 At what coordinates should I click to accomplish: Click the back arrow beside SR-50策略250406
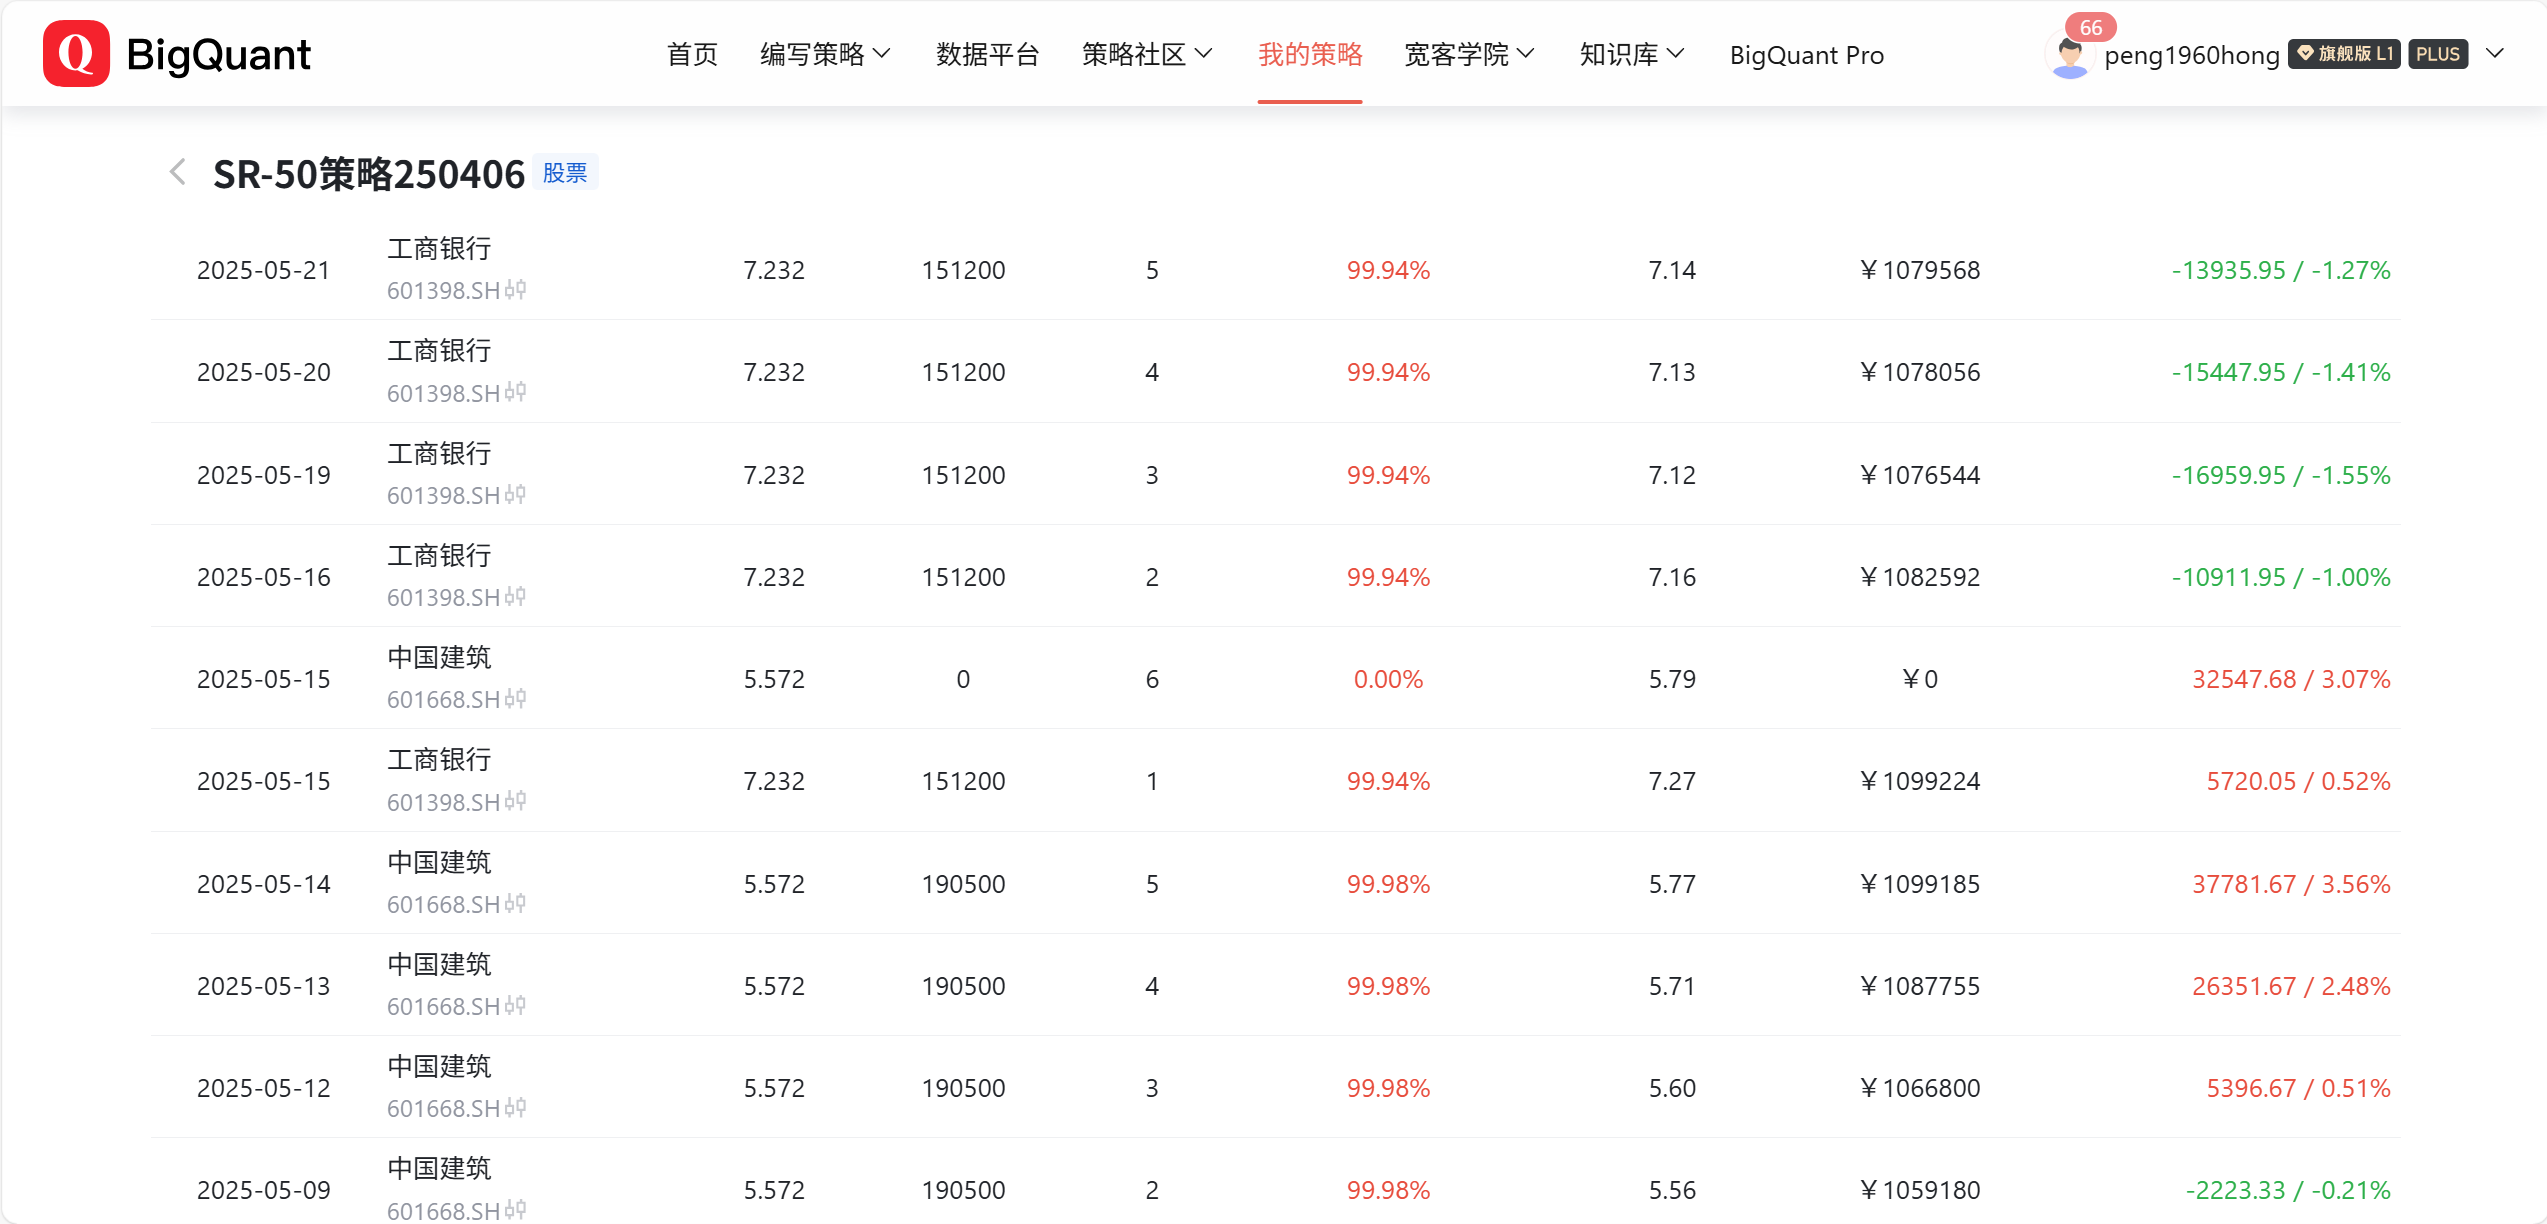178,172
